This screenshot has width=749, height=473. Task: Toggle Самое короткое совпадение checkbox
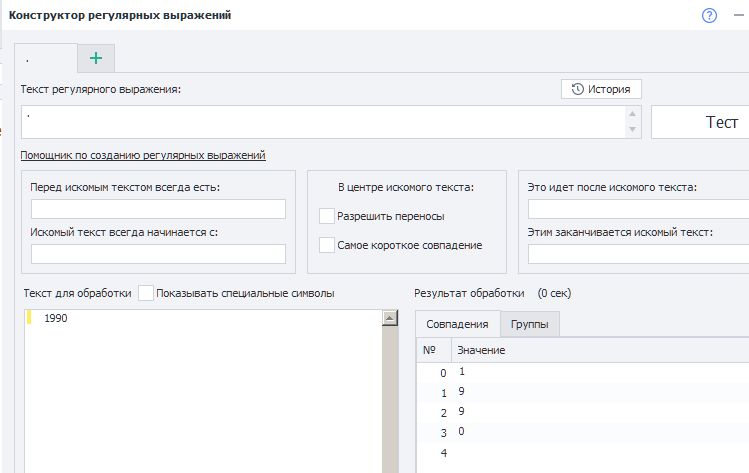(327, 245)
